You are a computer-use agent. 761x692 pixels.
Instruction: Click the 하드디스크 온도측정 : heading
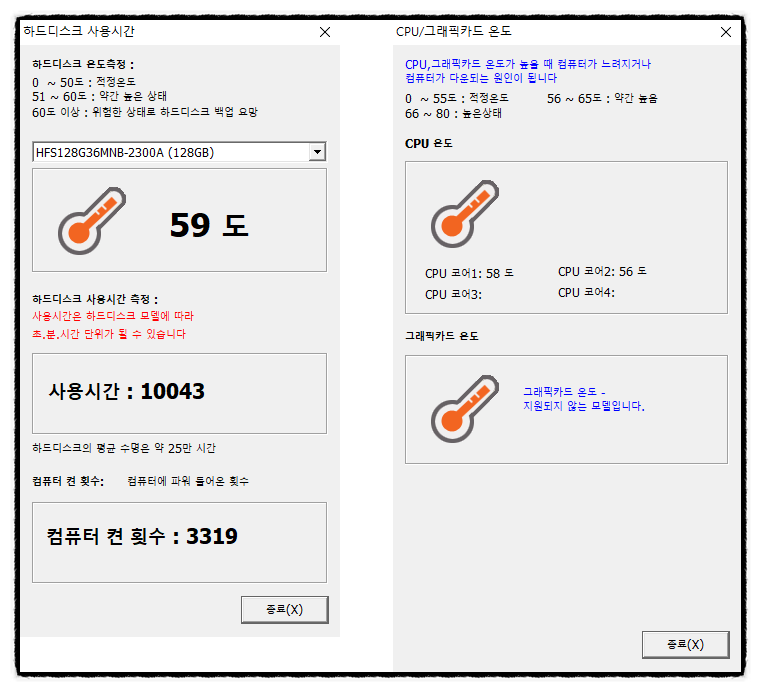tap(83, 64)
